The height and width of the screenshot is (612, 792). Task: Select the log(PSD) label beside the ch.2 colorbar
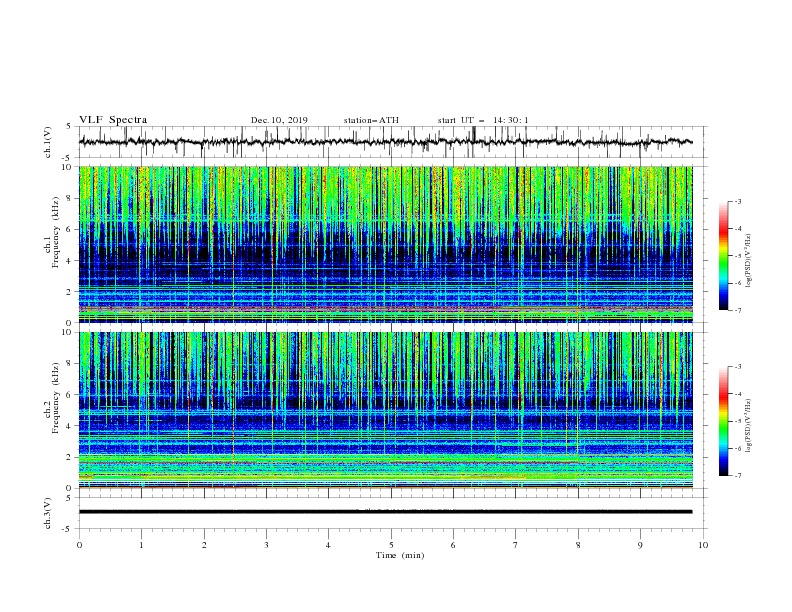[x=749, y=426]
